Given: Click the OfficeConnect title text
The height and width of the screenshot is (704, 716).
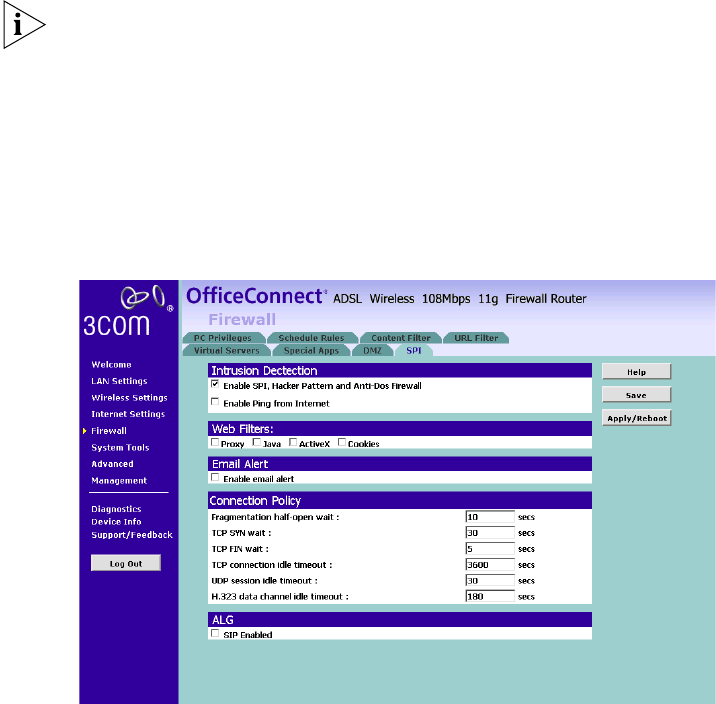Looking at the screenshot, I should tap(255, 296).
